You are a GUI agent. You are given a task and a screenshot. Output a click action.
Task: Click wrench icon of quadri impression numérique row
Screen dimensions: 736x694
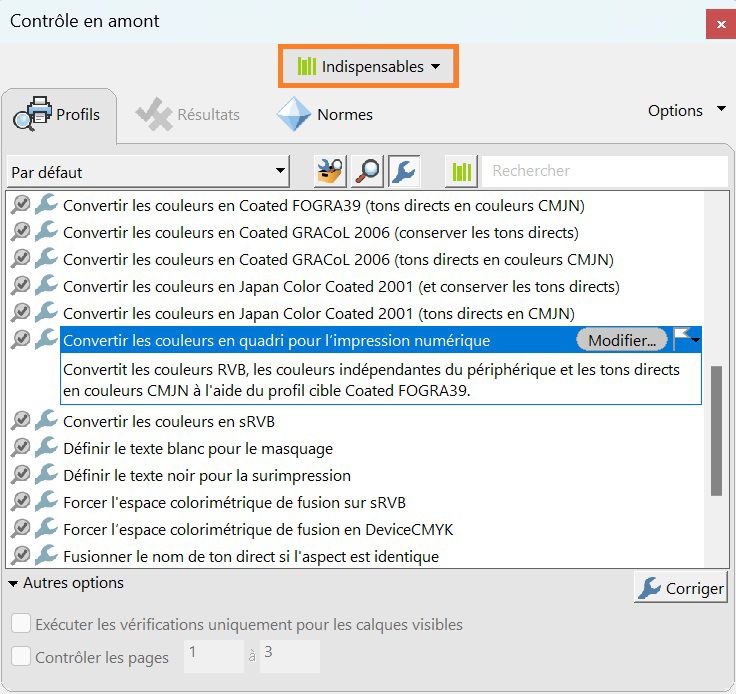pos(46,339)
